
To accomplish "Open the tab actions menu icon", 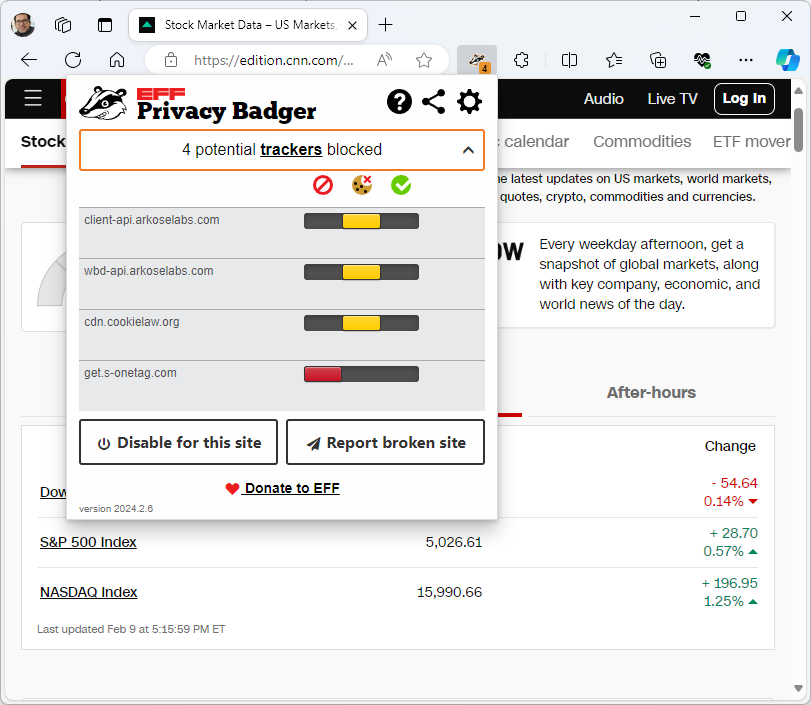I will point(105,25).
